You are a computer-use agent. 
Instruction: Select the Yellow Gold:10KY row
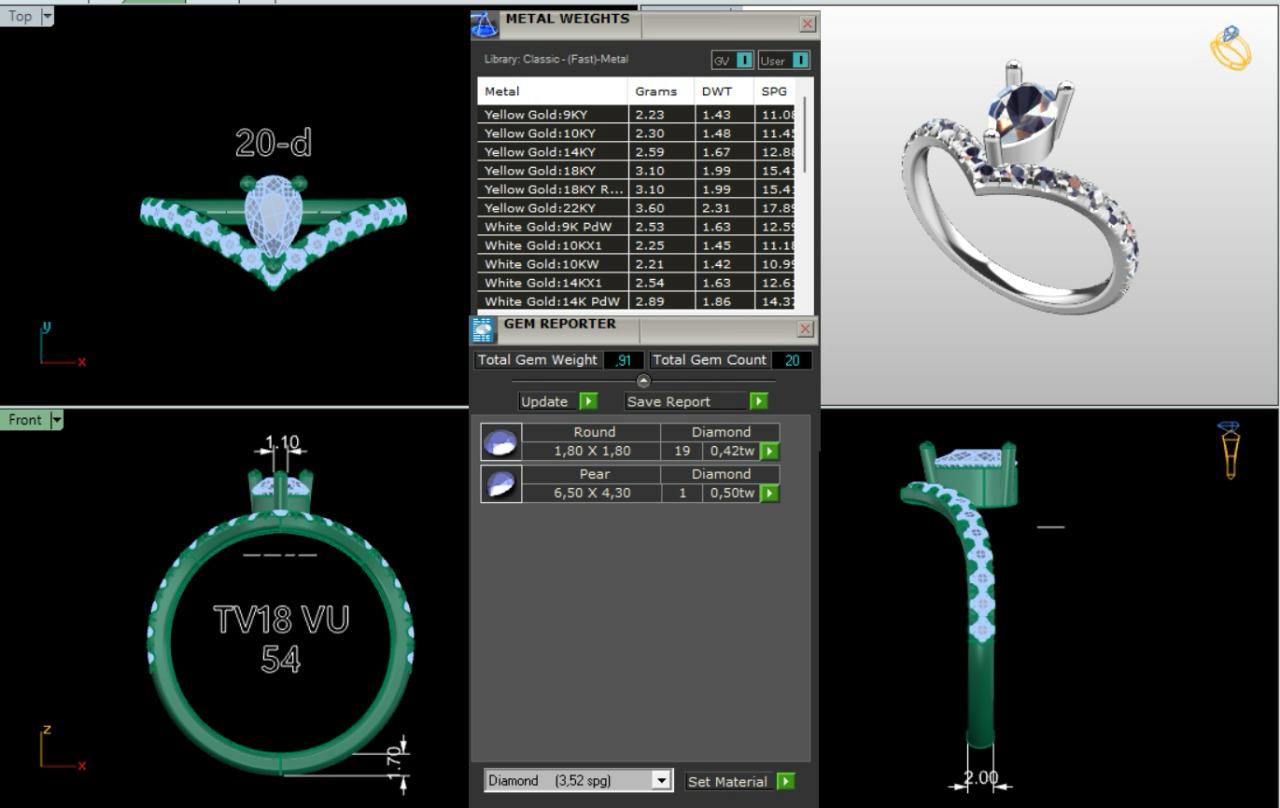pyautogui.click(x=636, y=133)
